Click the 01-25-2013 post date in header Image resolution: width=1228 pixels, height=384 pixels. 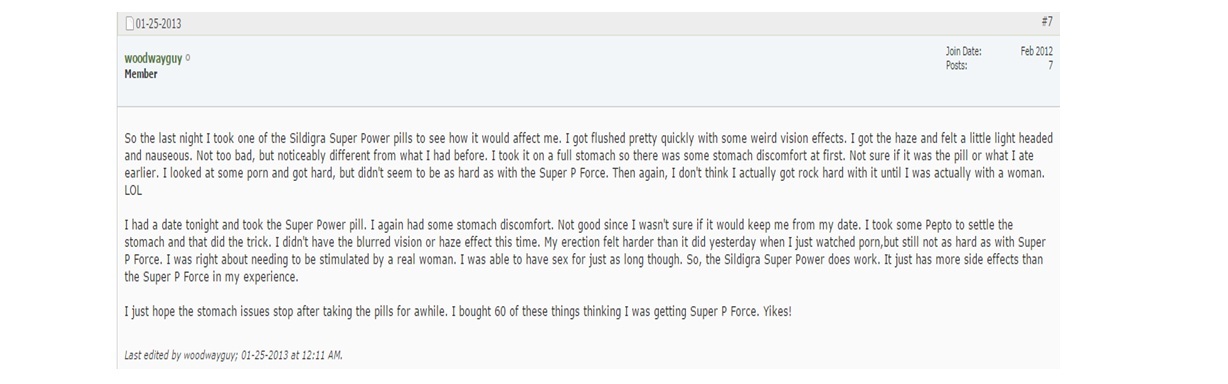point(158,24)
